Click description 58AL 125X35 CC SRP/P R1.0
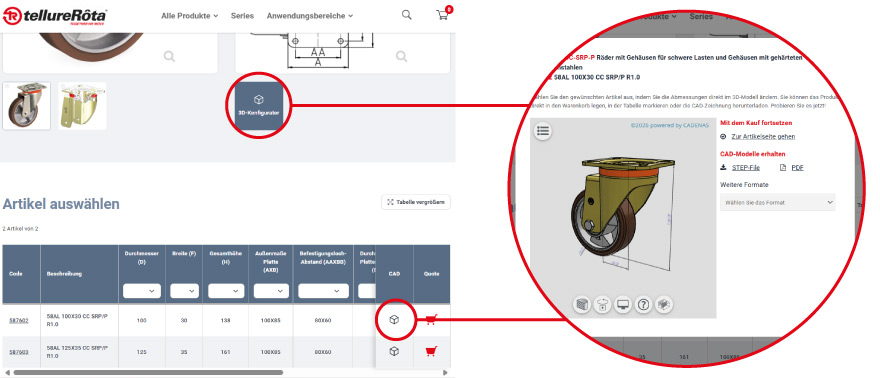This screenshot has width=880, height=378. 77,352
